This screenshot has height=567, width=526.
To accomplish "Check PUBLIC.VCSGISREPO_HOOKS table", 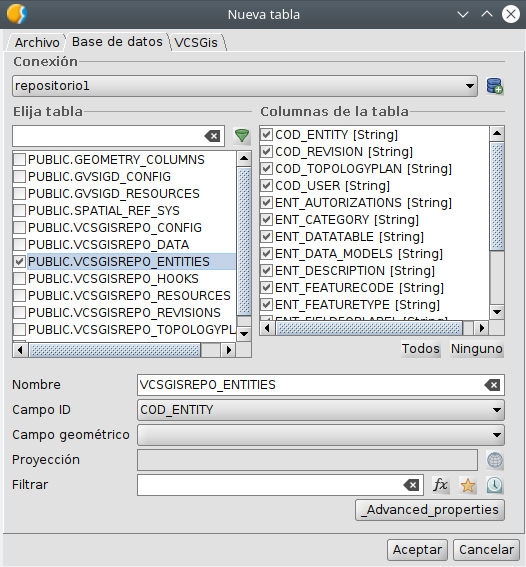I will pyautogui.click(x=20, y=278).
